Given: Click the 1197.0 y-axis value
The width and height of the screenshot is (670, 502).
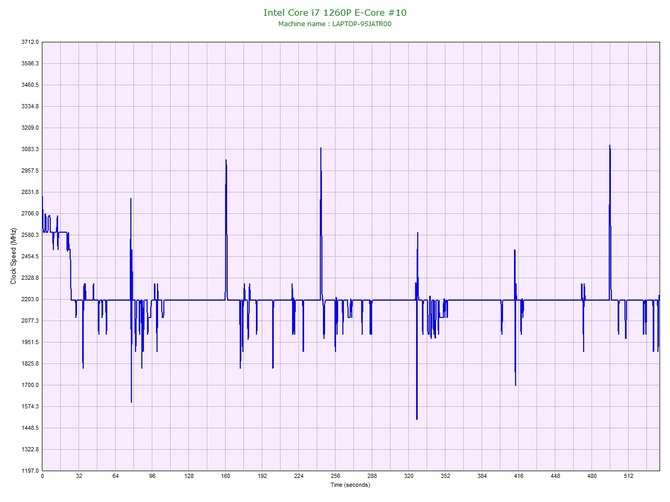Looking at the screenshot, I should (x=30, y=471).
